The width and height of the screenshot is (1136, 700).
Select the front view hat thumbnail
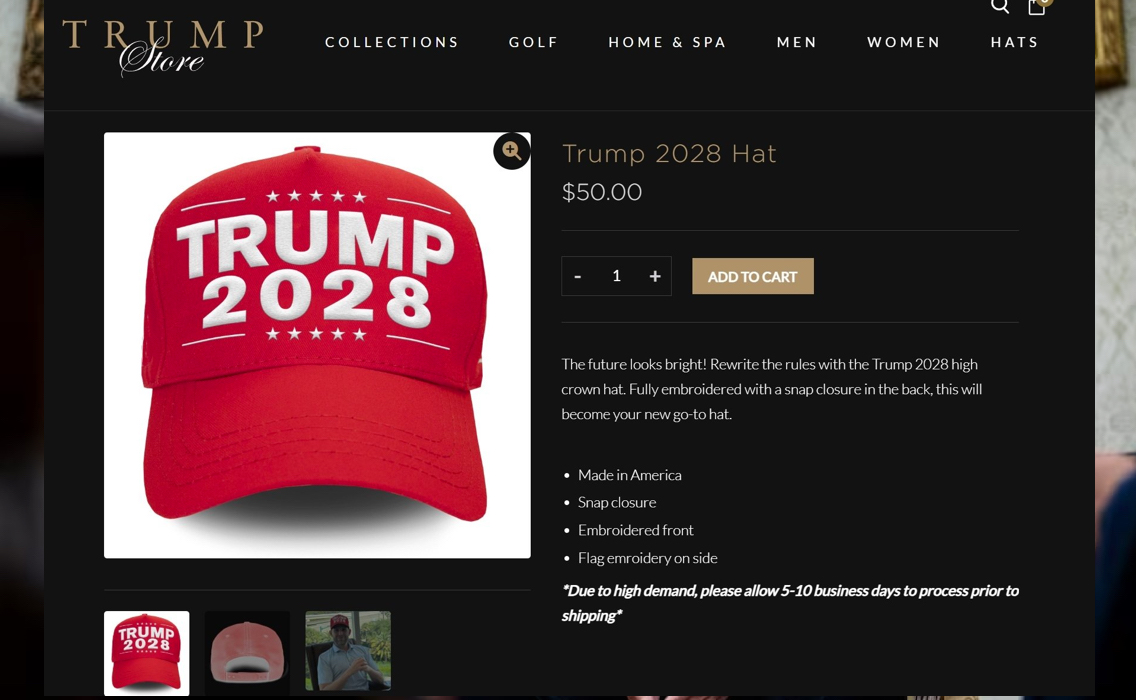tap(146, 653)
